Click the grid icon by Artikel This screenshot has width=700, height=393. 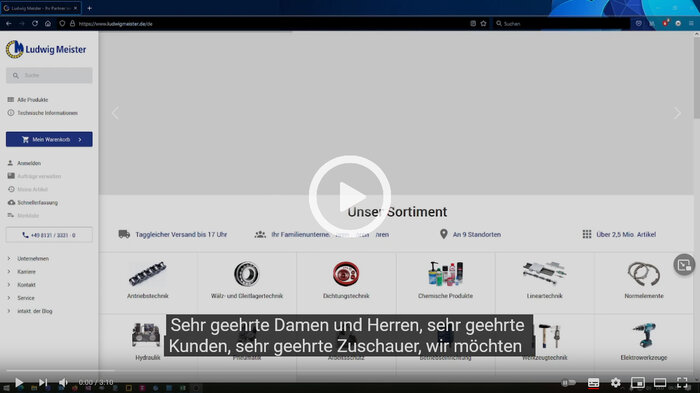click(587, 234)
